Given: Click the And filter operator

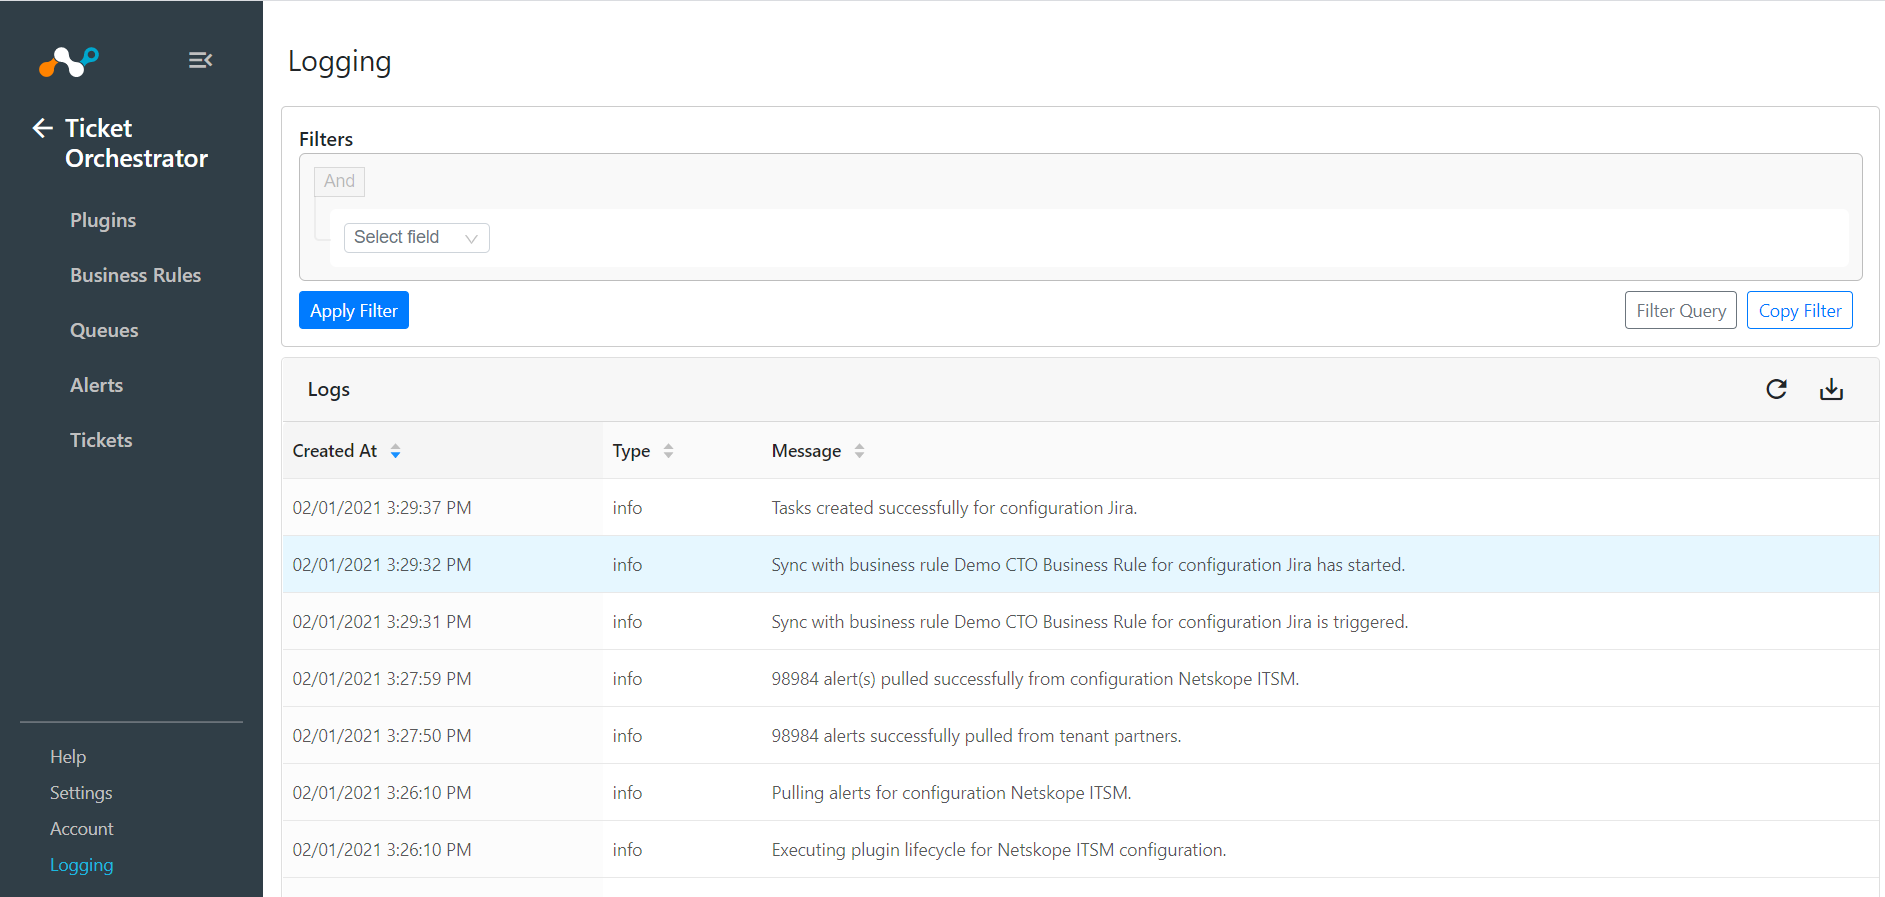Looking at the screenshot, I should pos(339,181).
